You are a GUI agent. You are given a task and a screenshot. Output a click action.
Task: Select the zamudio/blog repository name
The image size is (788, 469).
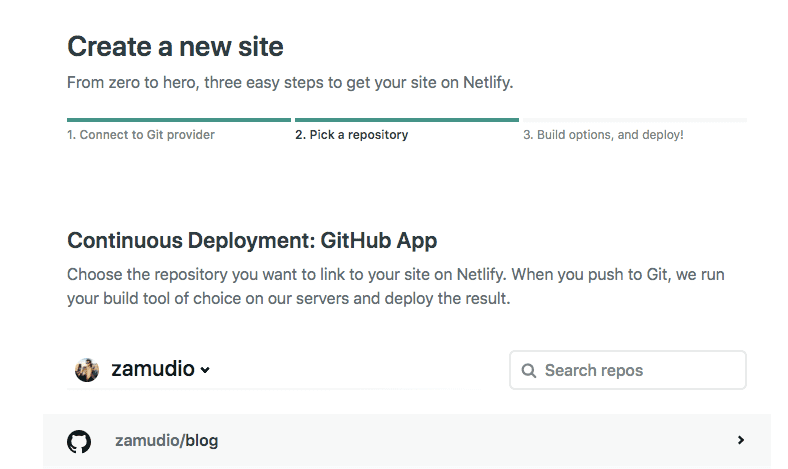(166, 441)
